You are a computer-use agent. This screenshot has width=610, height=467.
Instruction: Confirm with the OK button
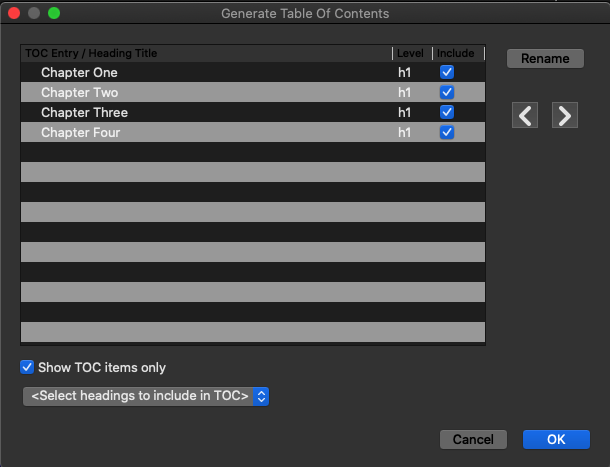pyautogui.click(x=556, y=439)
